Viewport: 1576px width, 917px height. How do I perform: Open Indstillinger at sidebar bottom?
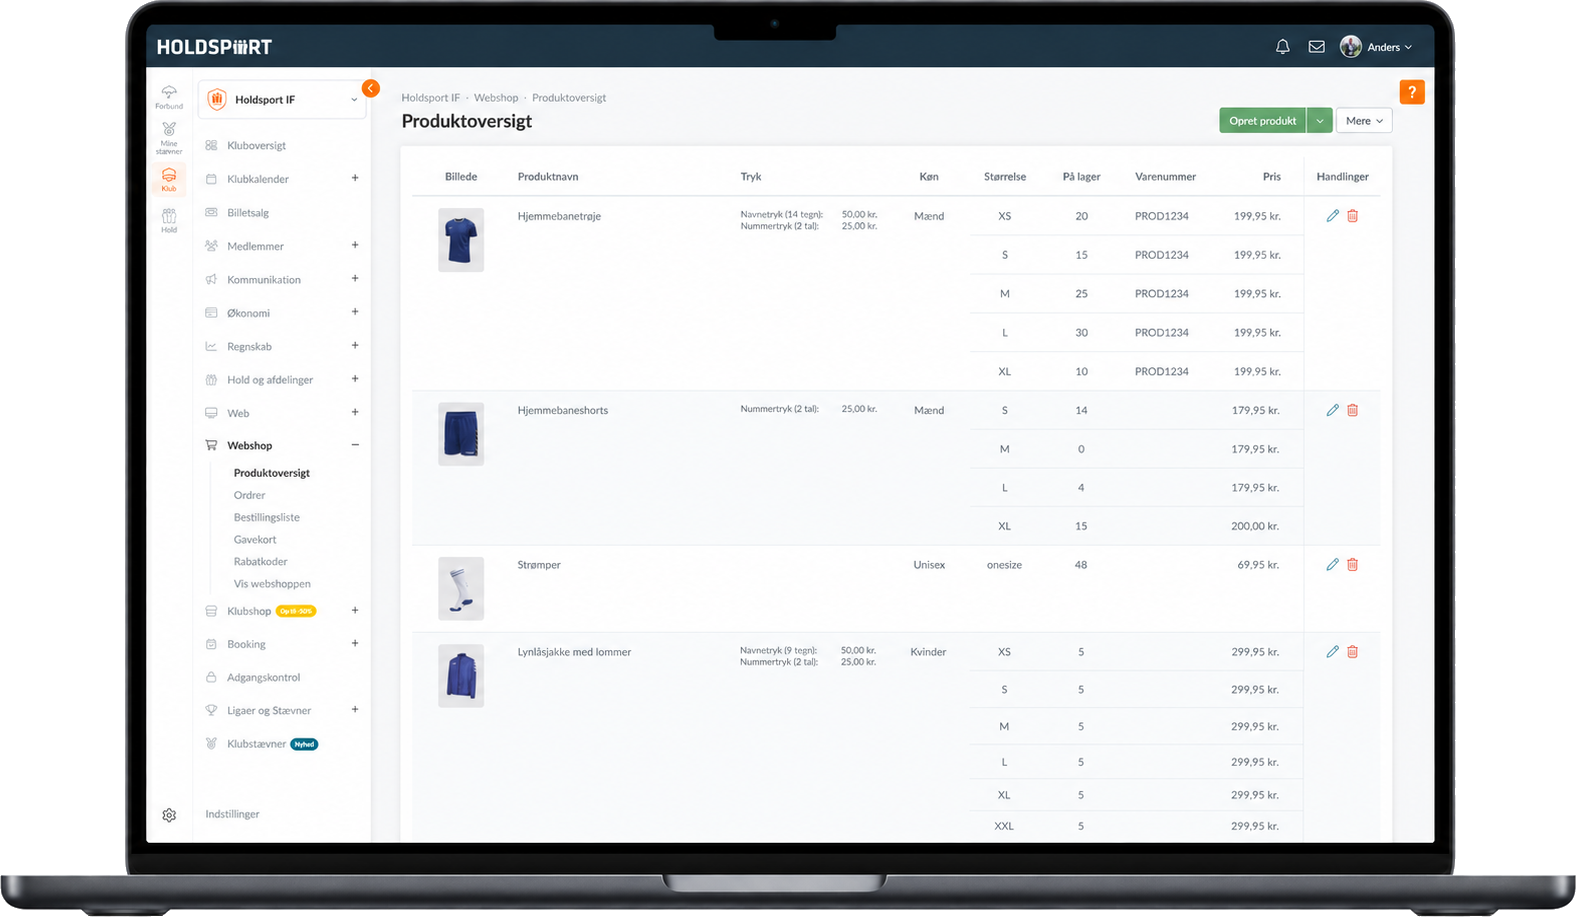point(232,814)
